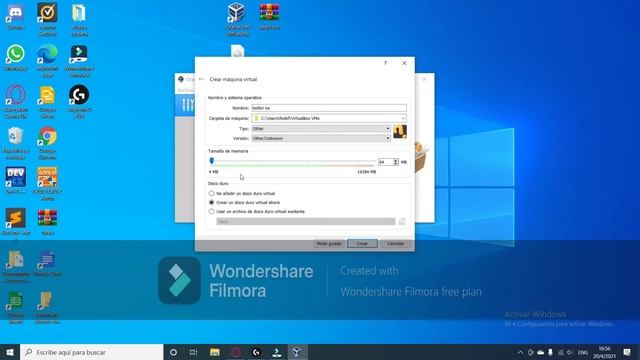Image resolution: width=640 pixels, height=360 pixels.
Task: Open the Microsoft Edge desktop shortcut
Action: (x=47, y=60)
